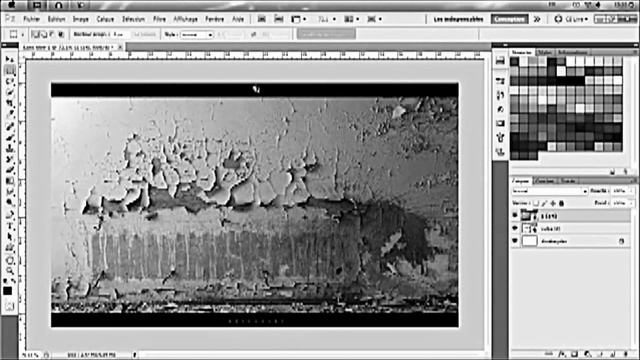Screen dimensions: 640x360
Task: Select the Rectangular Marquee tool in toolbox
Action: (x=9, y=70)
